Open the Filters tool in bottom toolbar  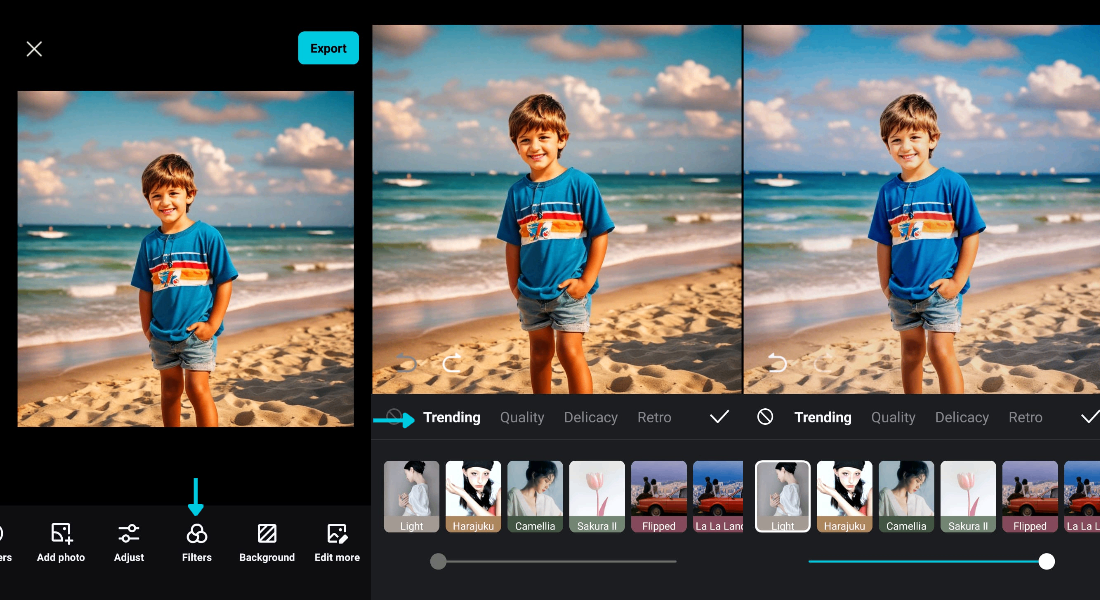pos(196,542)
